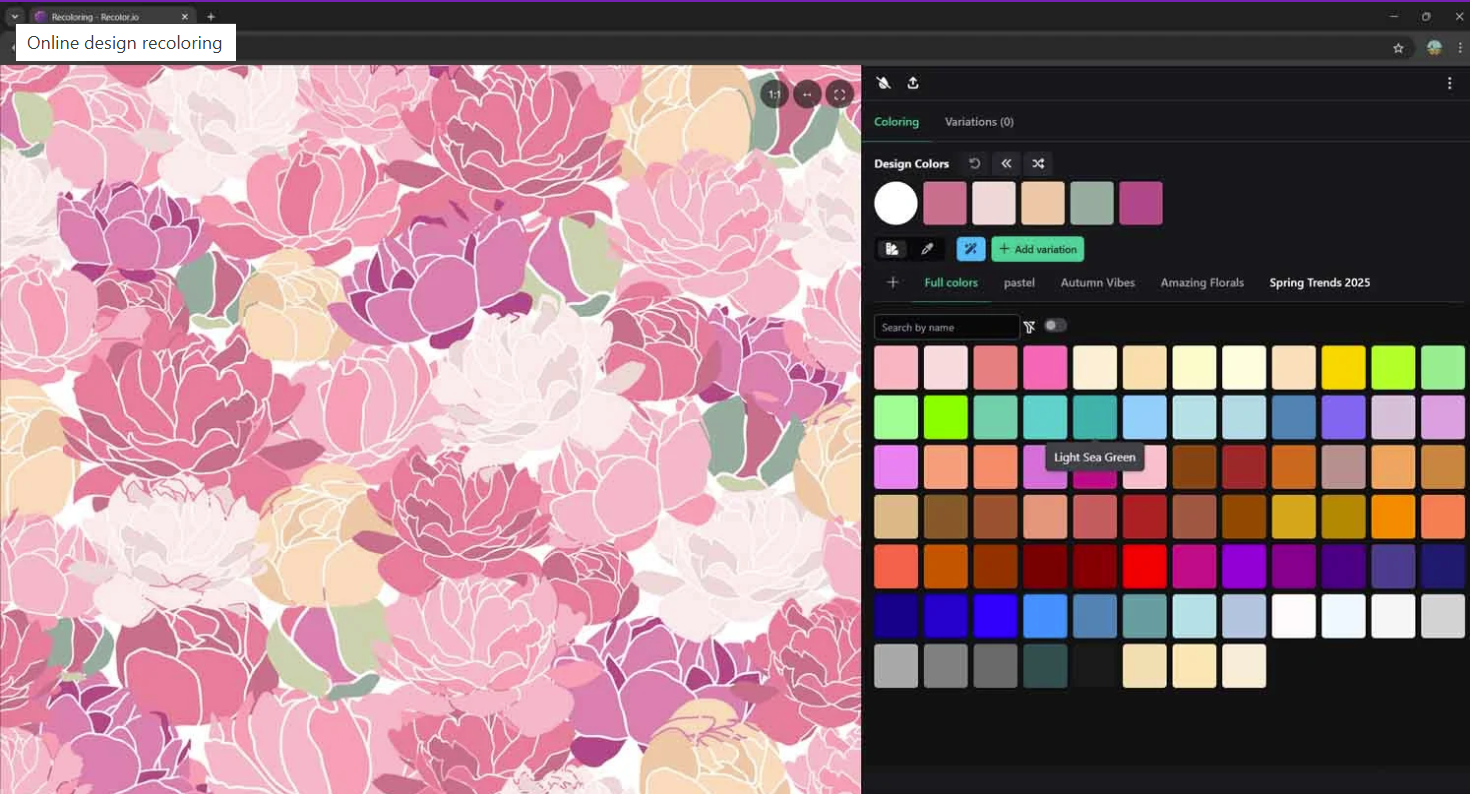The width and height of the screenshot is (1470, 794).
Task: Undo Design Colors changes with the revert icon
Action: [x=974, y=163]
